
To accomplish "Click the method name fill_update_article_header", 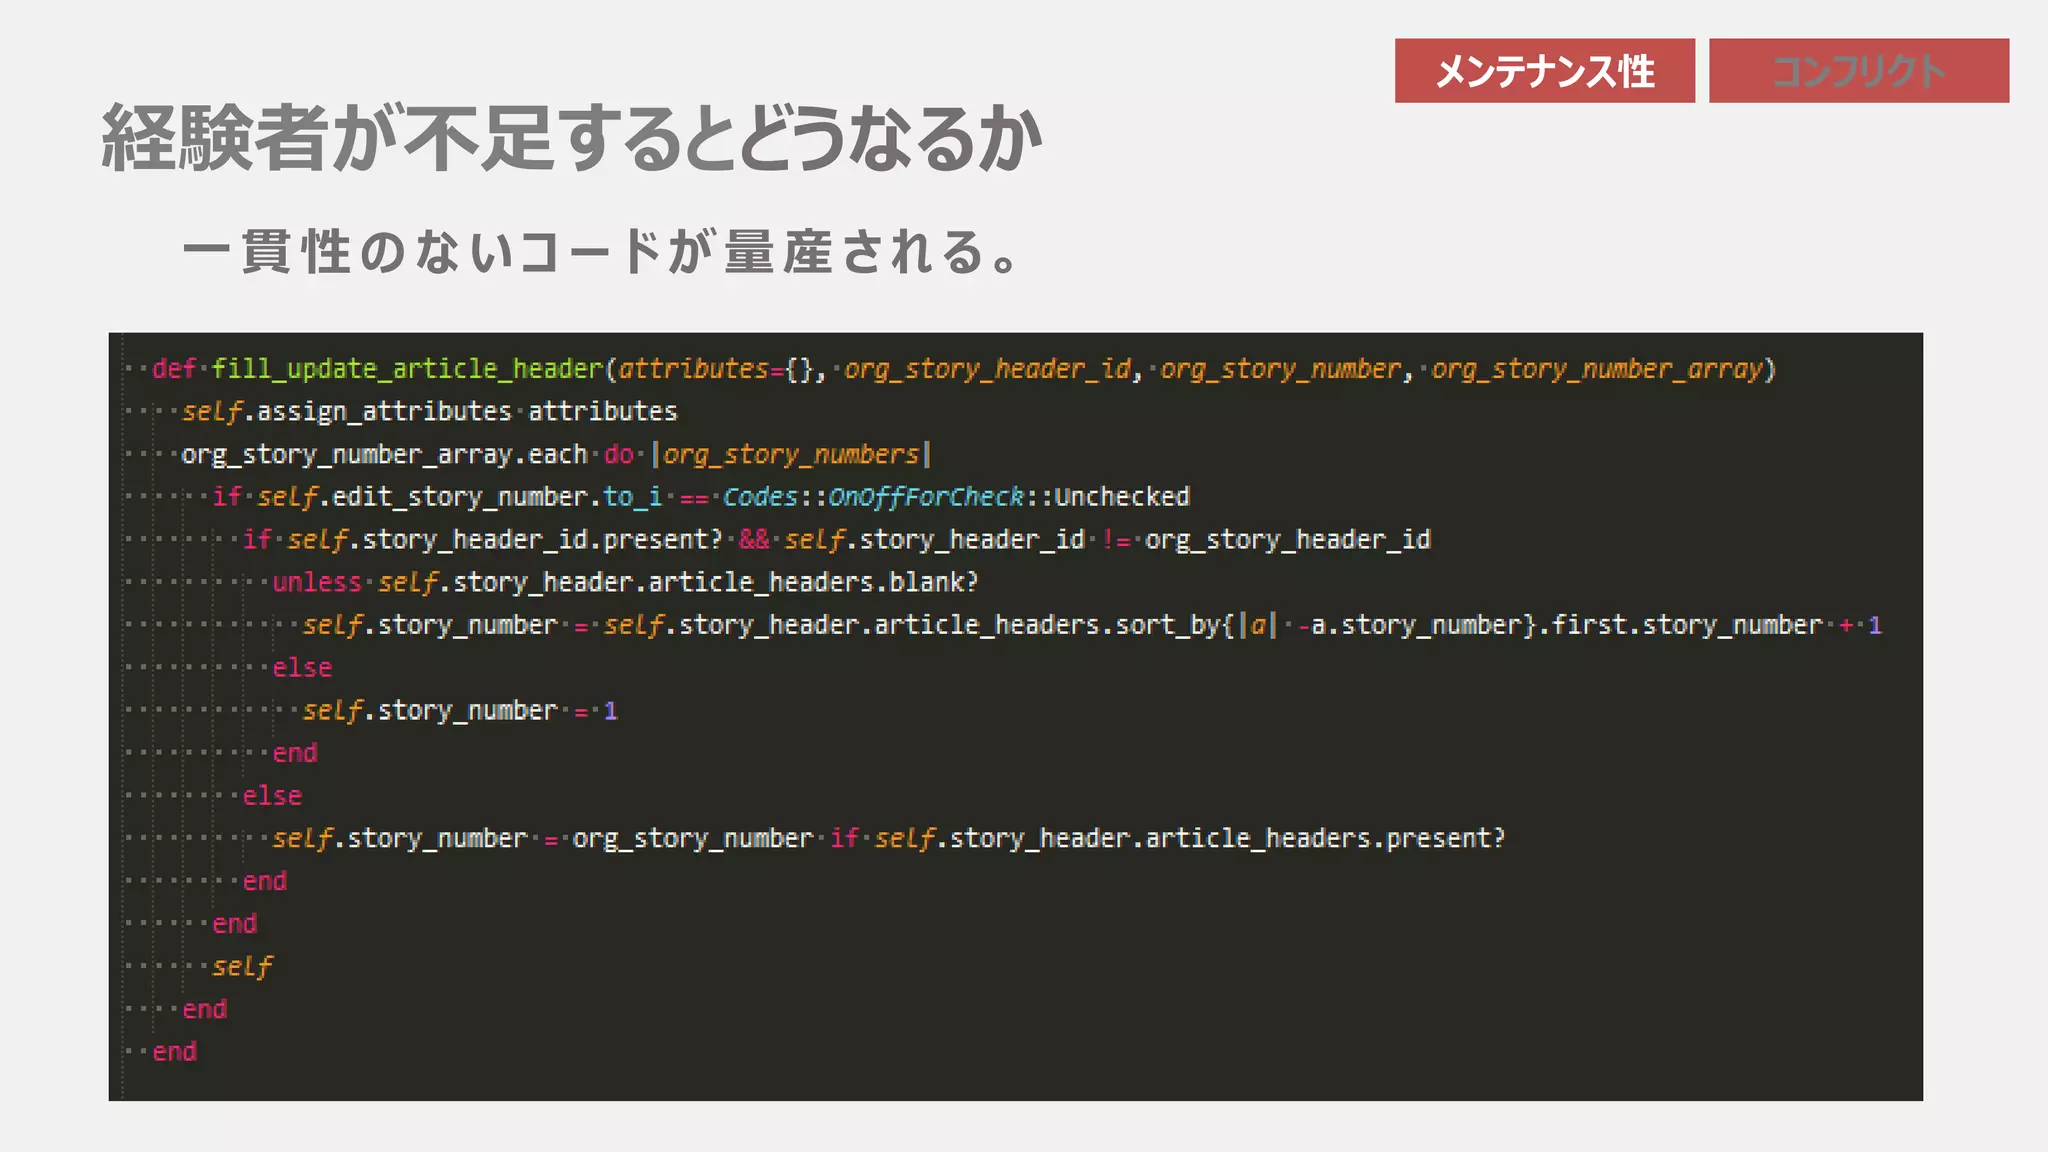I will (407, 369).
